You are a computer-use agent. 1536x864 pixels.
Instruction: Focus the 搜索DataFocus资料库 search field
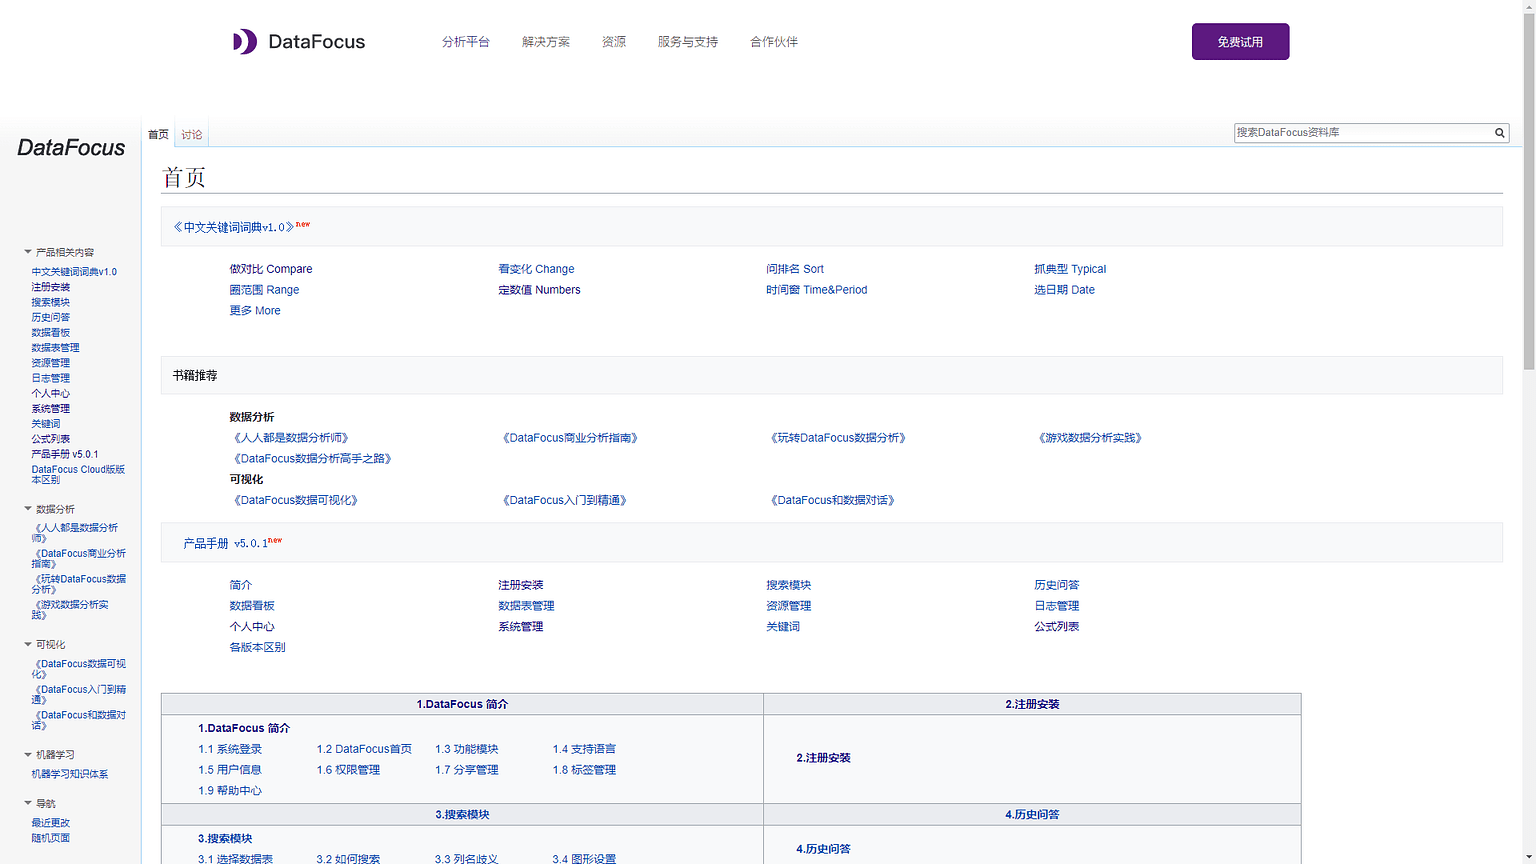pyautogui.click(x=1363, y=132)
